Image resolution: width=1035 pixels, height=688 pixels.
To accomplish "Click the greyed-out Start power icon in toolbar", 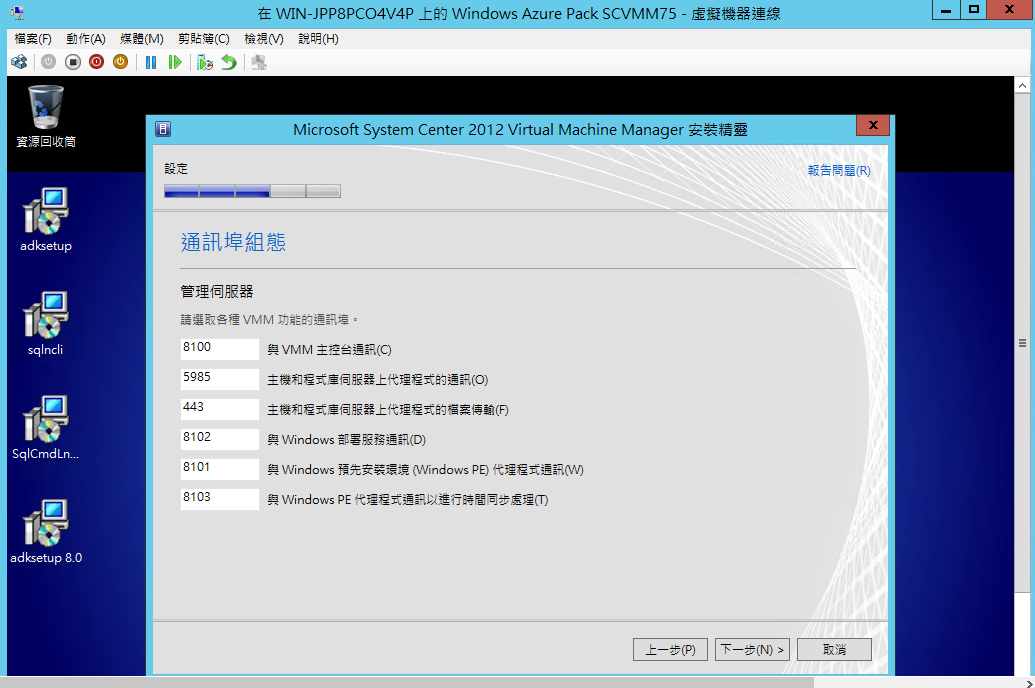I will tap(49, 62).
